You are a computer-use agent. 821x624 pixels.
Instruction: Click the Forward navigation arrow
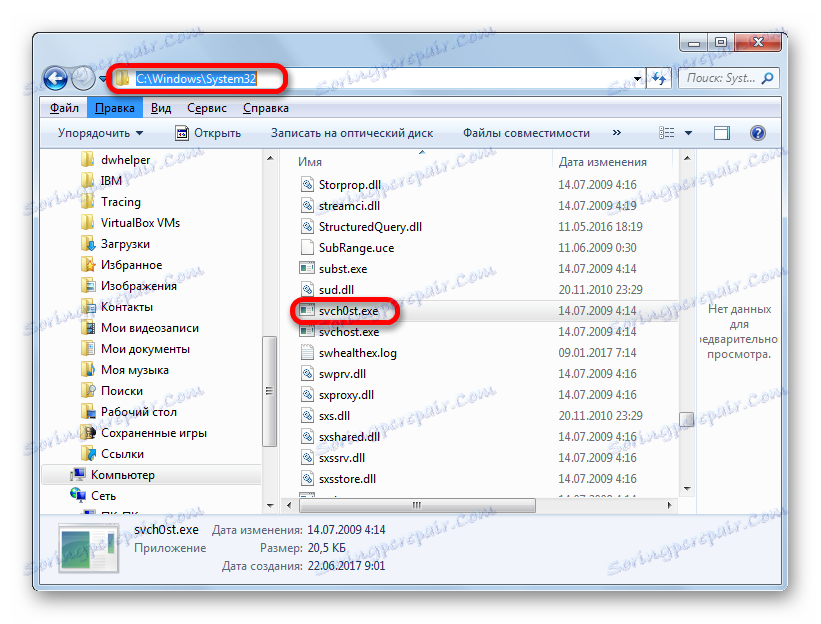82,79
